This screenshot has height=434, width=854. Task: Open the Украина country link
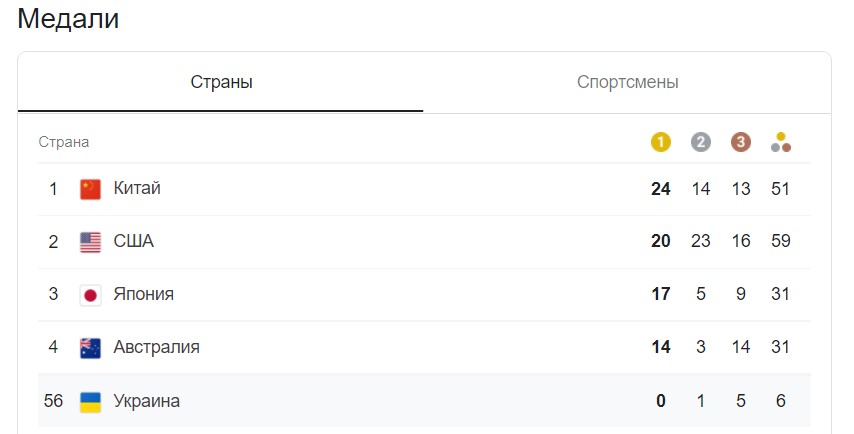[x=147, y=401]
